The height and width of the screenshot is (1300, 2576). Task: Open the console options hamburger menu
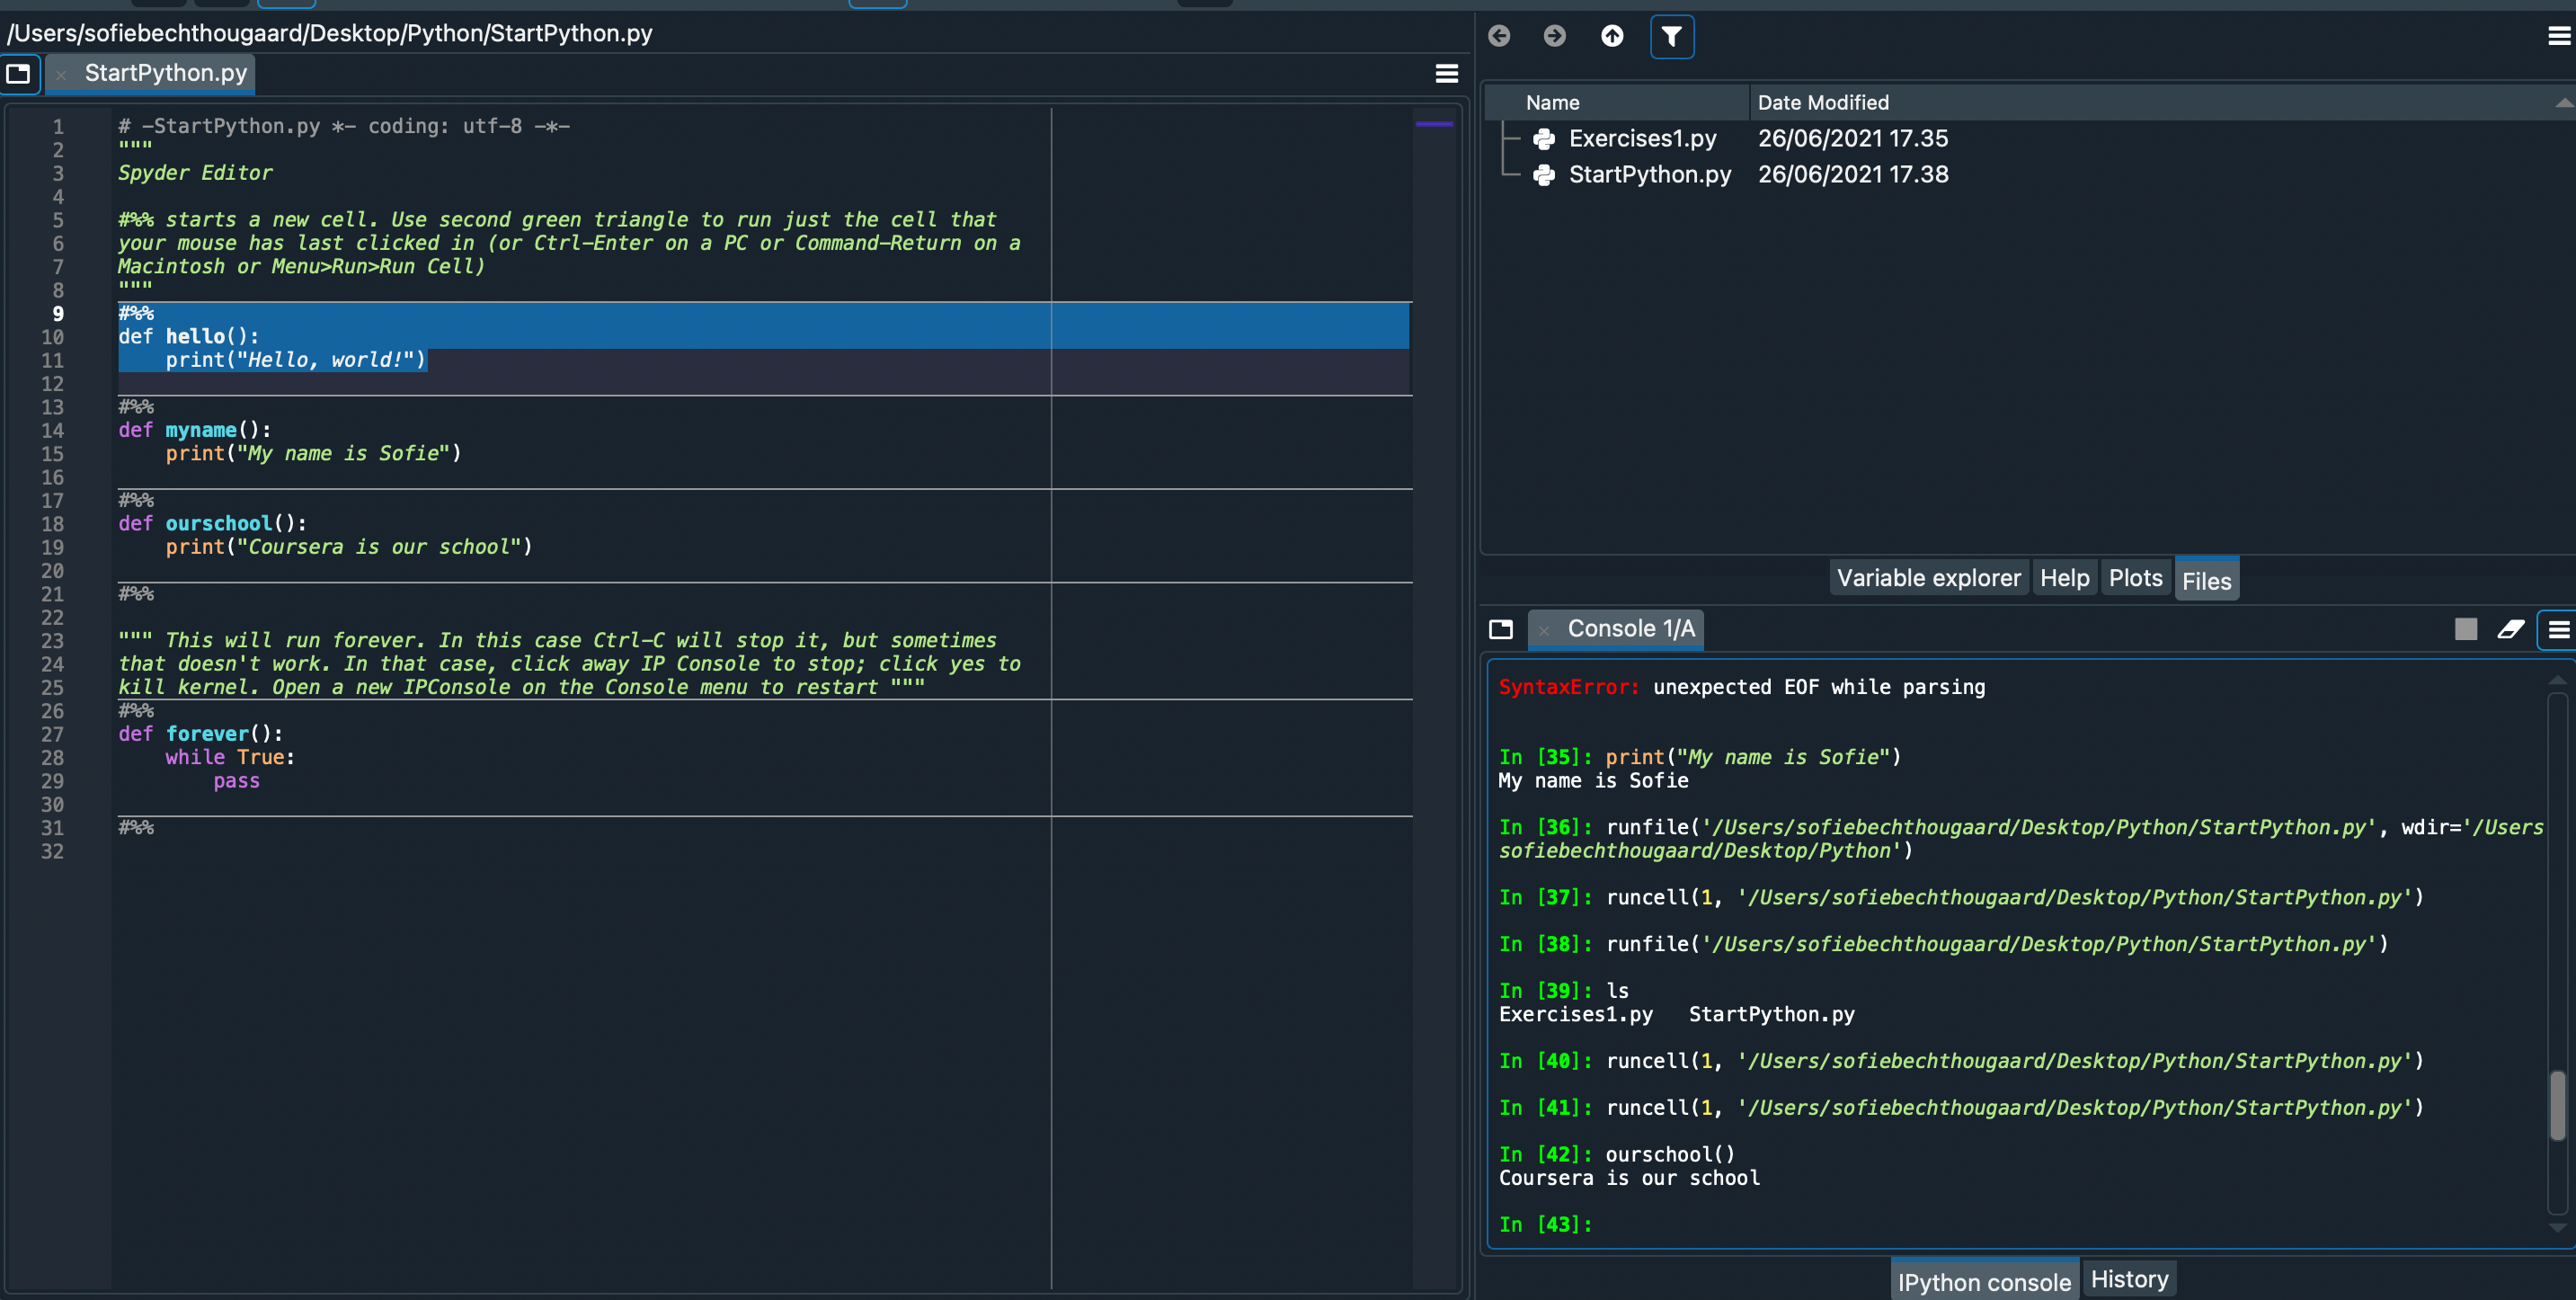(2559, 630)
